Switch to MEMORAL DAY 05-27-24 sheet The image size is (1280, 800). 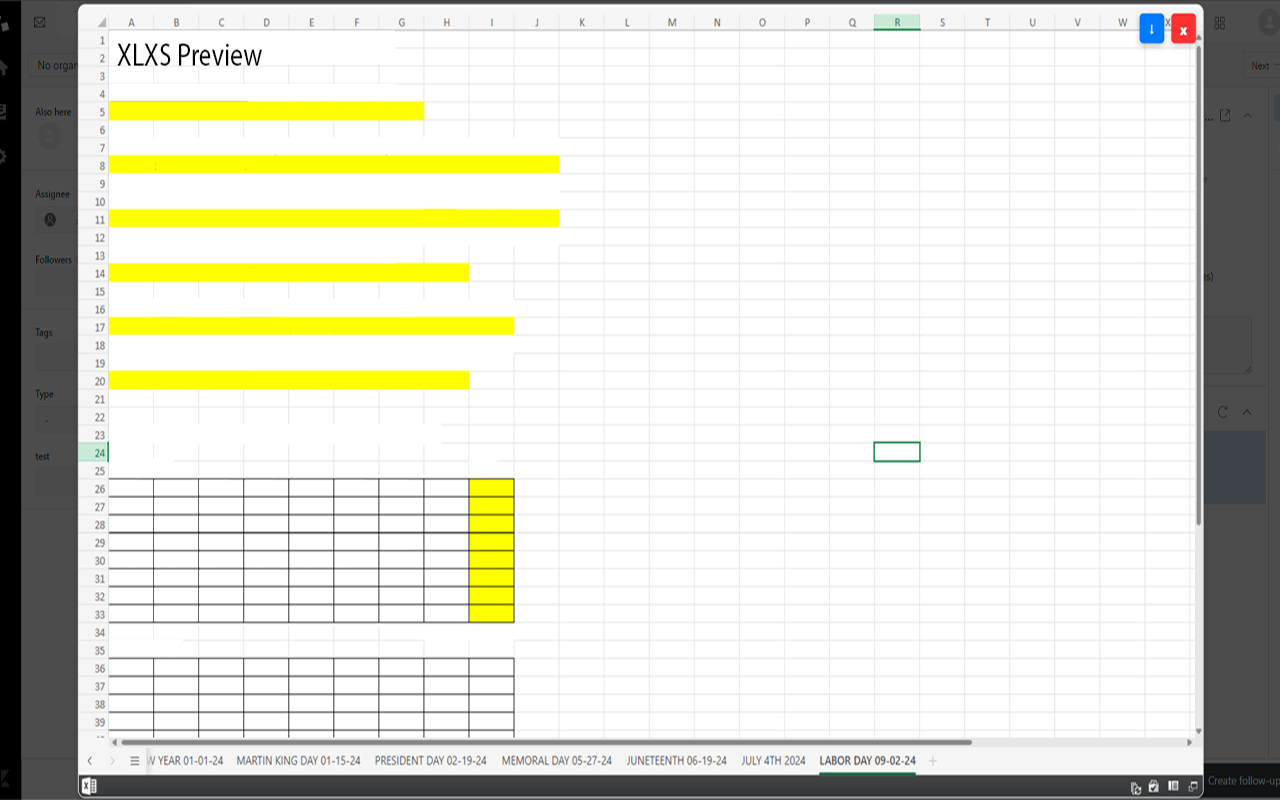click(x=557, y=761)
